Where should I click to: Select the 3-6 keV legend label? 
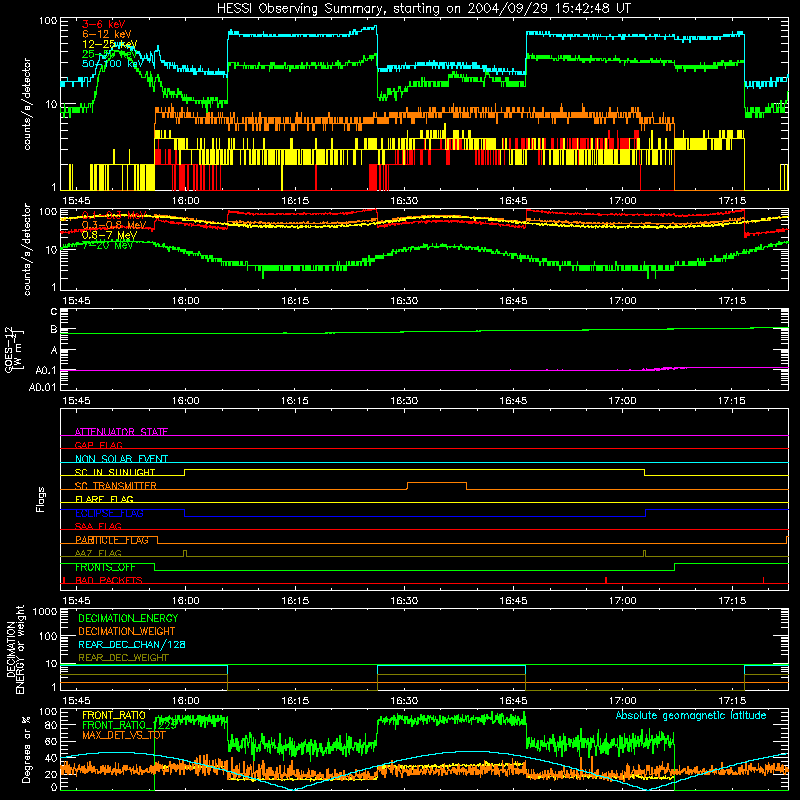(x=104, y=24)
